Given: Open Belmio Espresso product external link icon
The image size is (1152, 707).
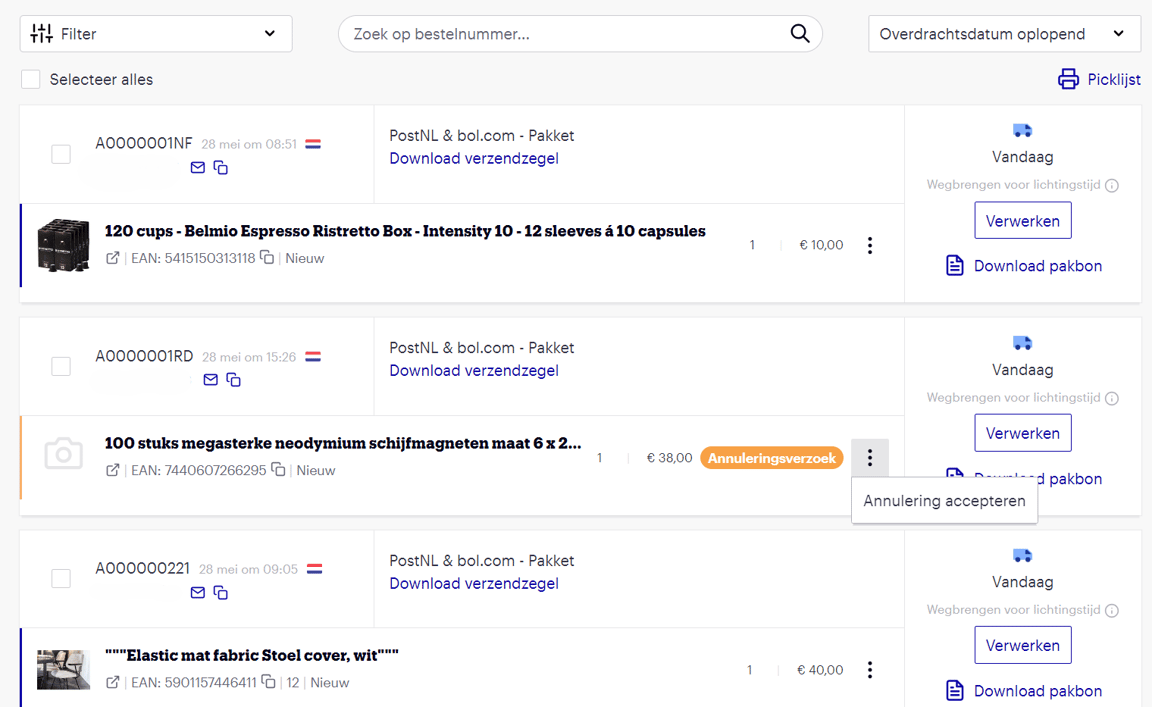Looking at the screenshot, I should point(113,258).
